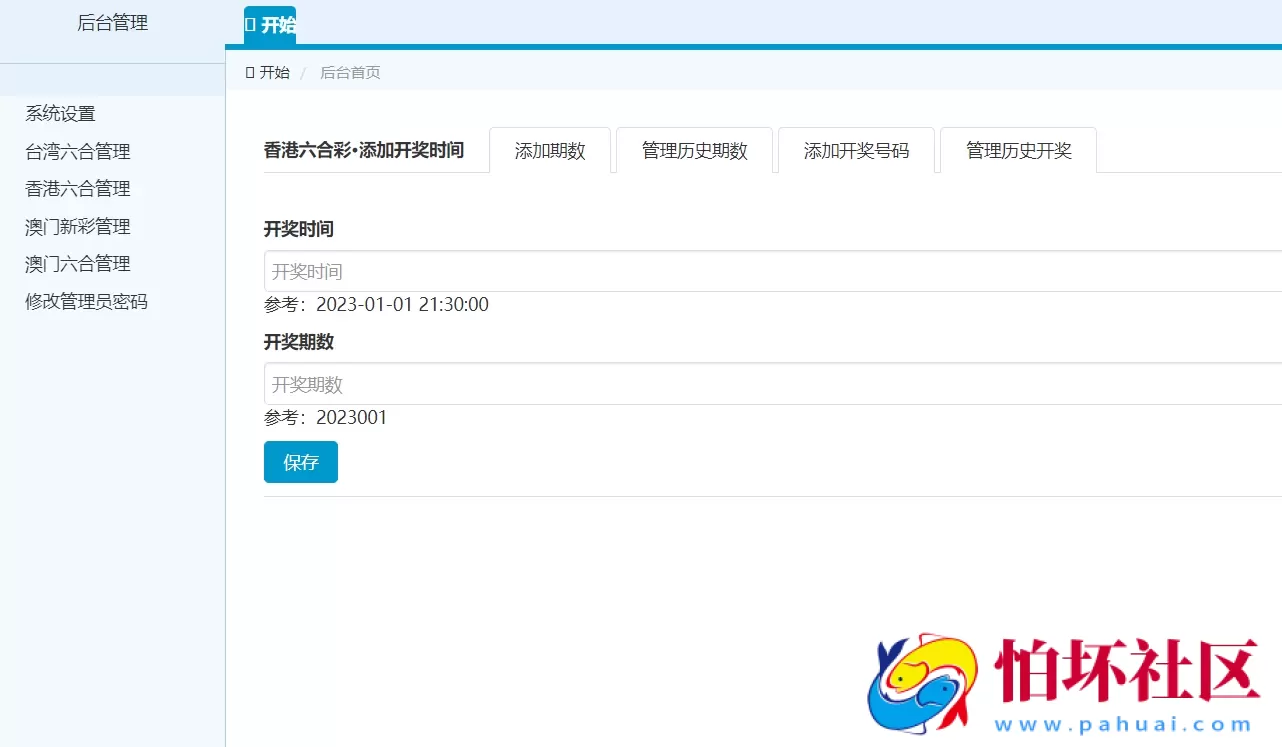The width and height of the screenshot is (1282, 747).
Task: Open the 管理历史开奖 tab
Action: click(1017, 150)
